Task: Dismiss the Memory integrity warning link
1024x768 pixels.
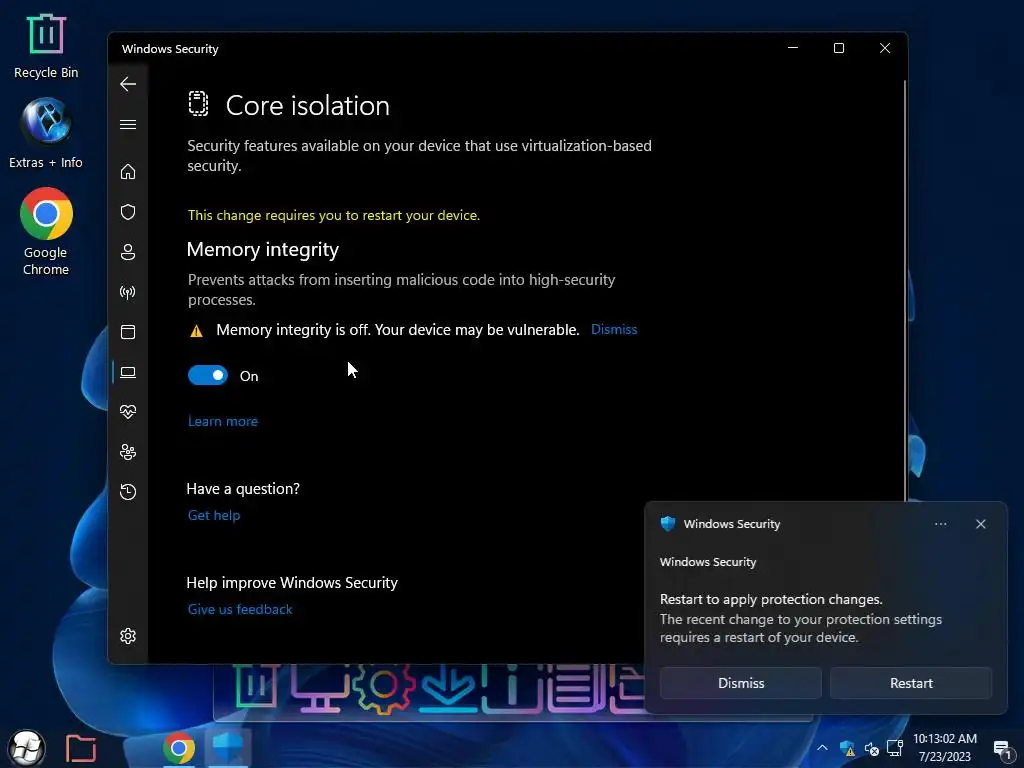Action: (614, 329)
